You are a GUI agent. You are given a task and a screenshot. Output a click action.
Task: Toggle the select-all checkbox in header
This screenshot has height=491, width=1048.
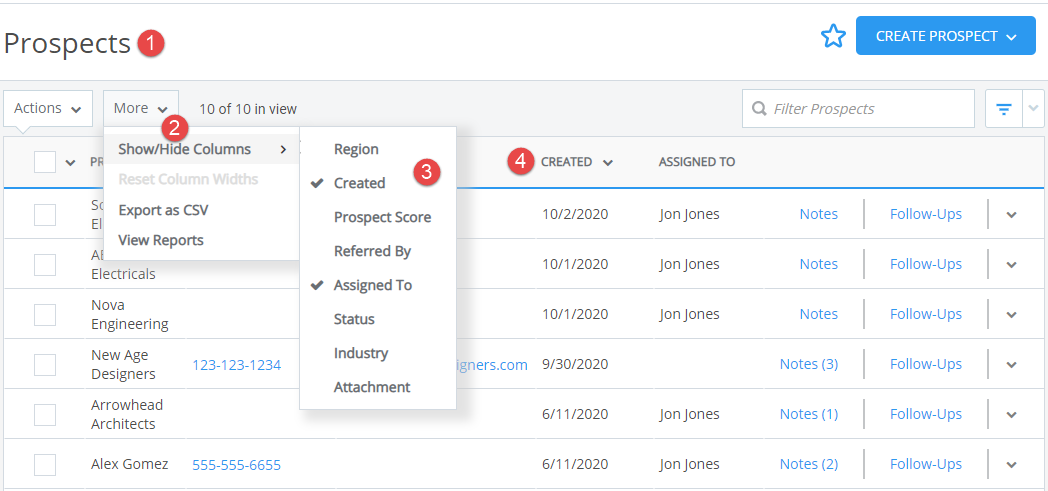pyautogui.click(x=45, y=162)
